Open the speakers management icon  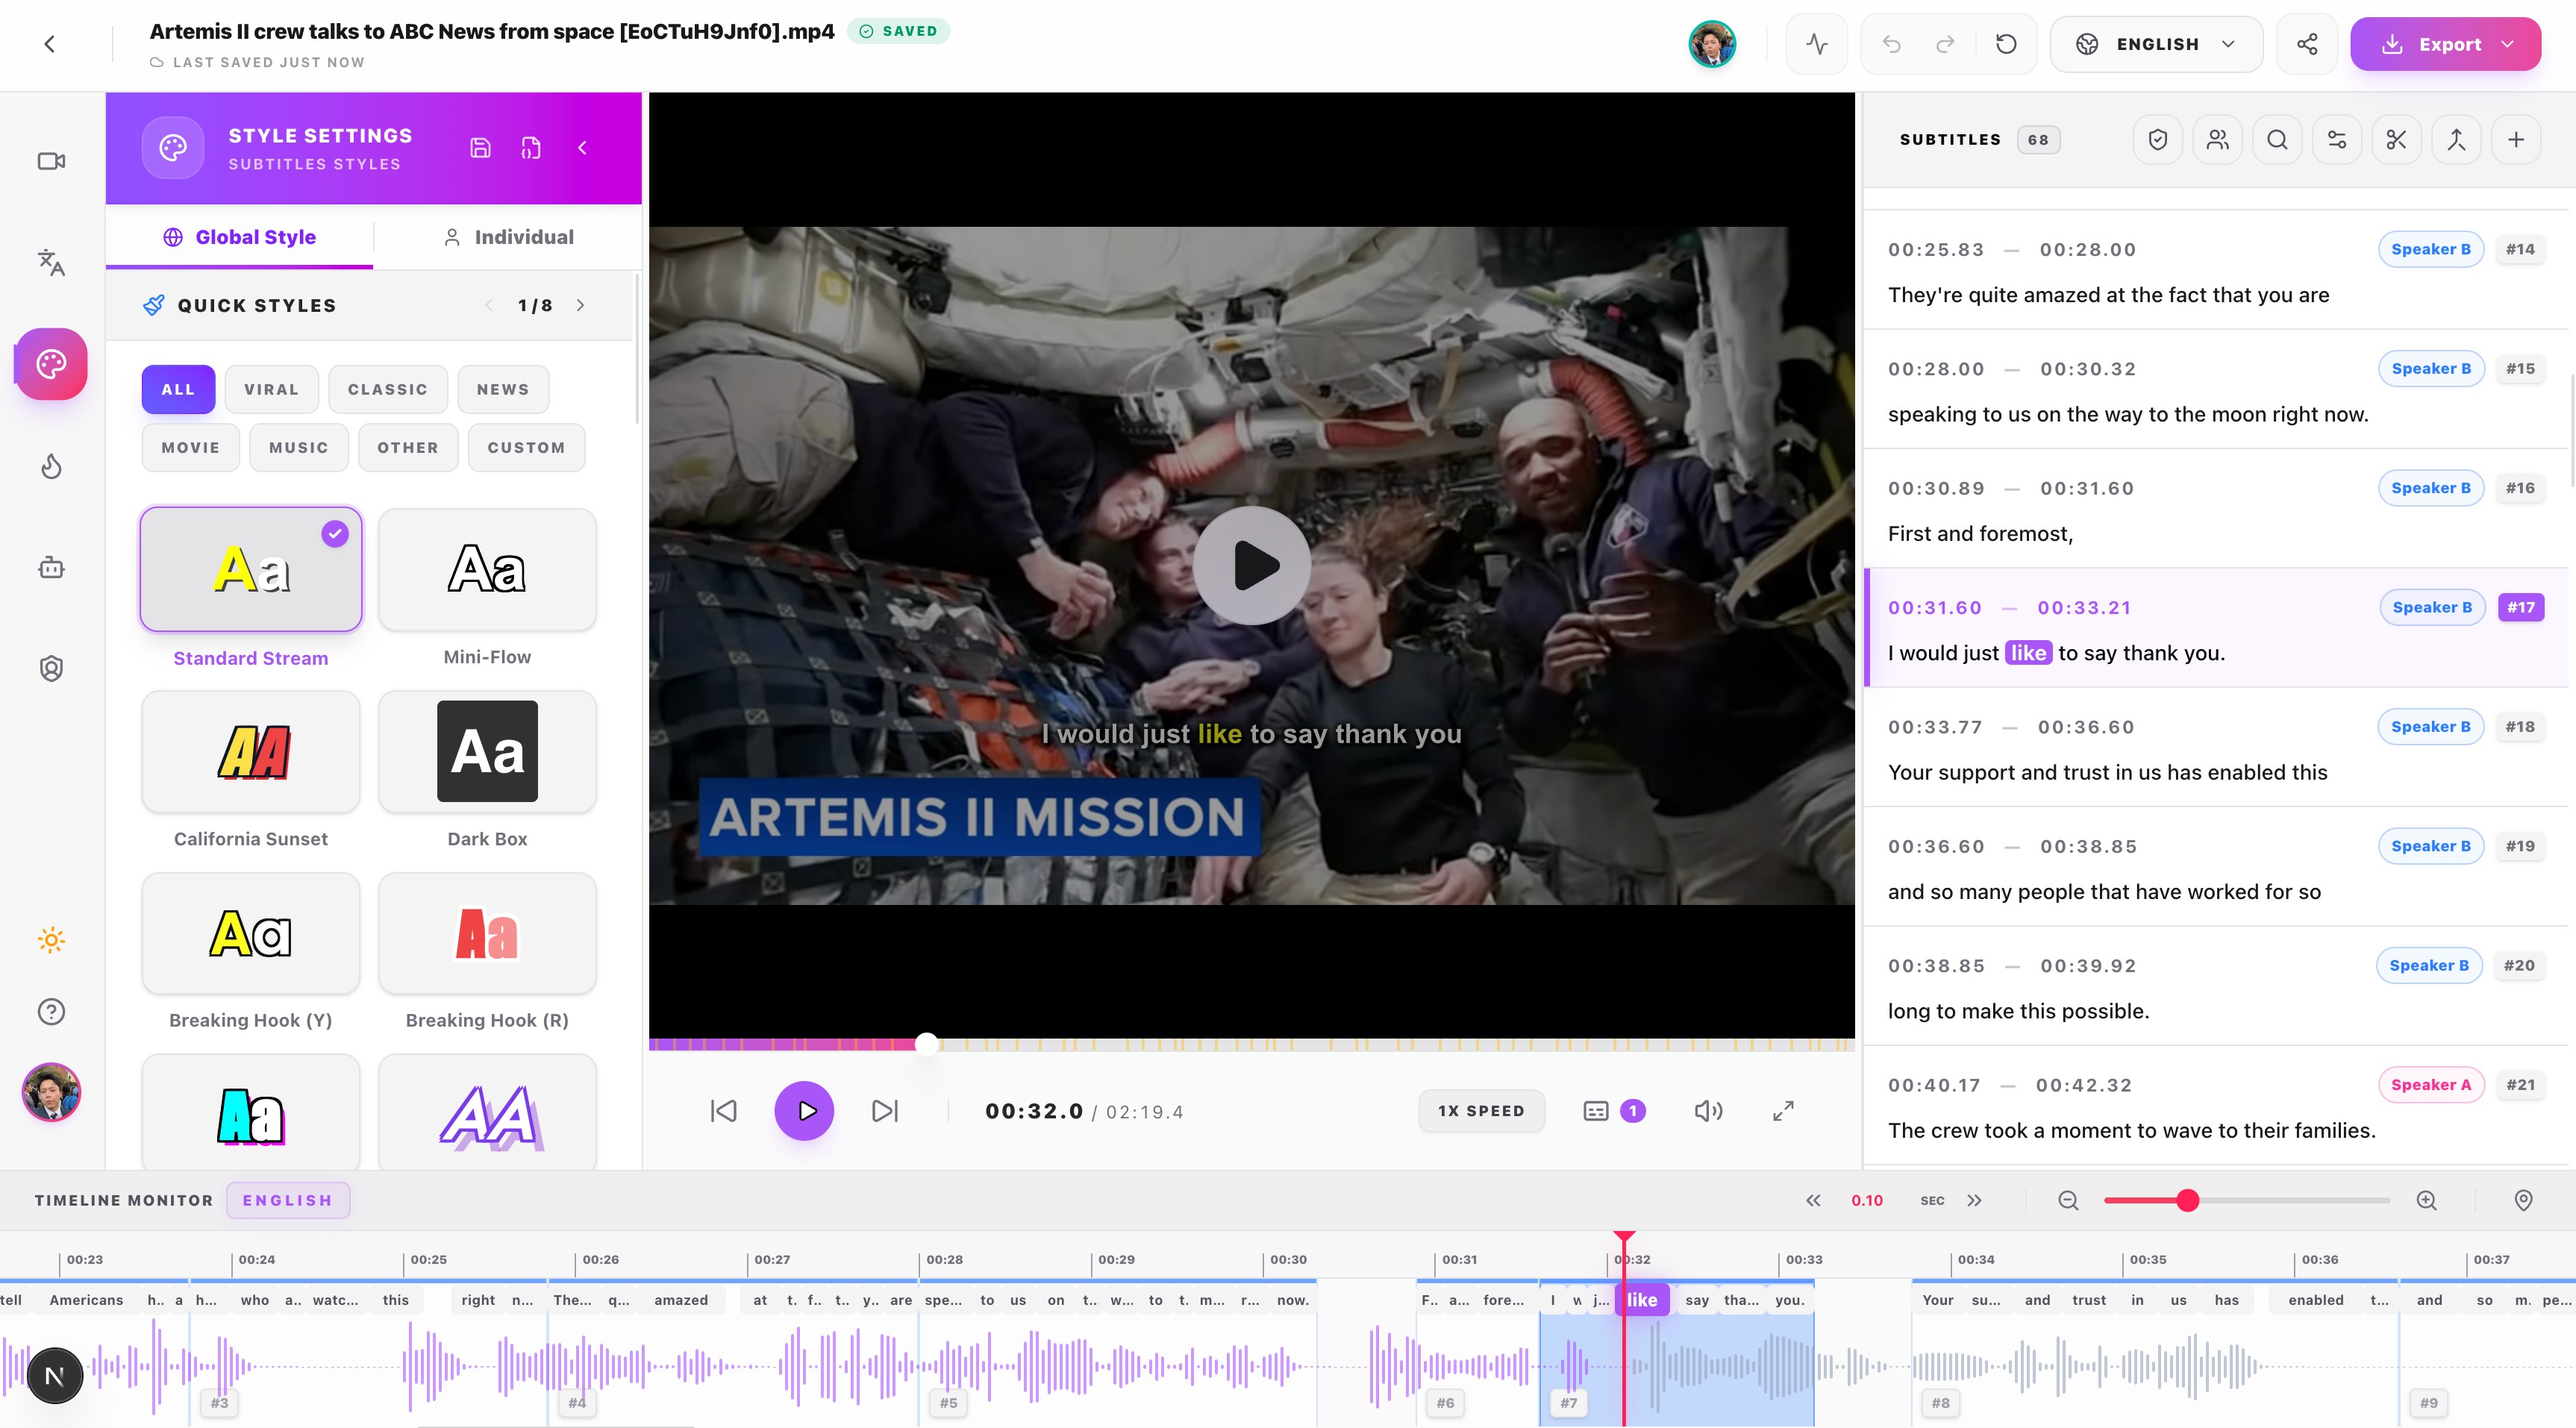[x=2218, y=140]
